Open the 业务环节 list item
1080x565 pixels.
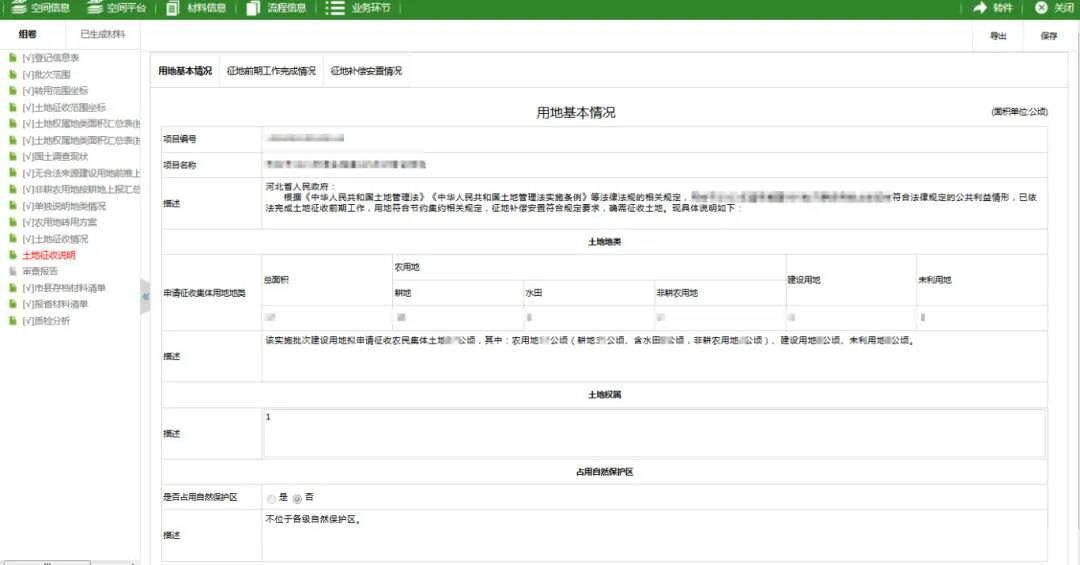357,8
